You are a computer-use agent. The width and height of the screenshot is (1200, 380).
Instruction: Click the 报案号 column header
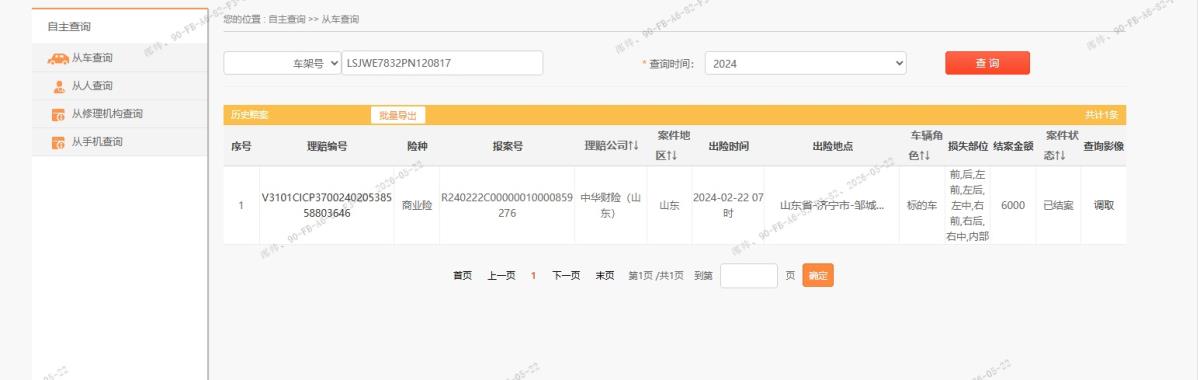pos(507,147)
